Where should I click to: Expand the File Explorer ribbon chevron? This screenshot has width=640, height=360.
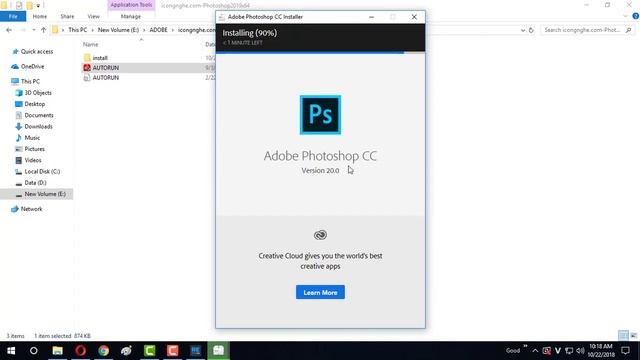[626, 16]
